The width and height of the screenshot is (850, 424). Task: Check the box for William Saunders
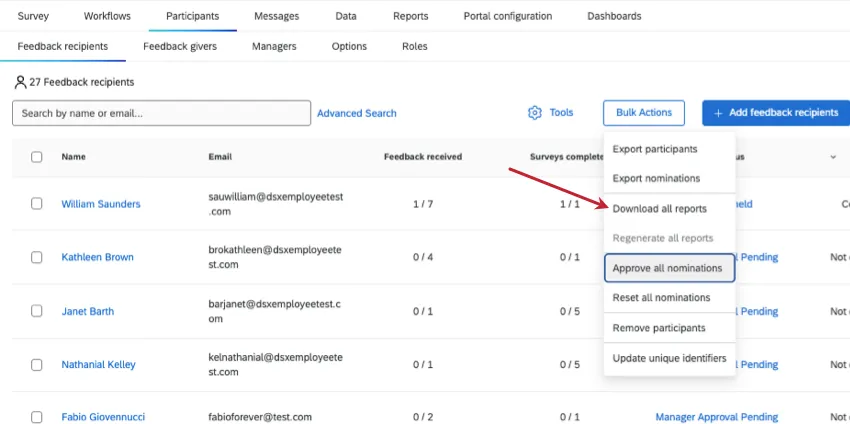(36, 203)
